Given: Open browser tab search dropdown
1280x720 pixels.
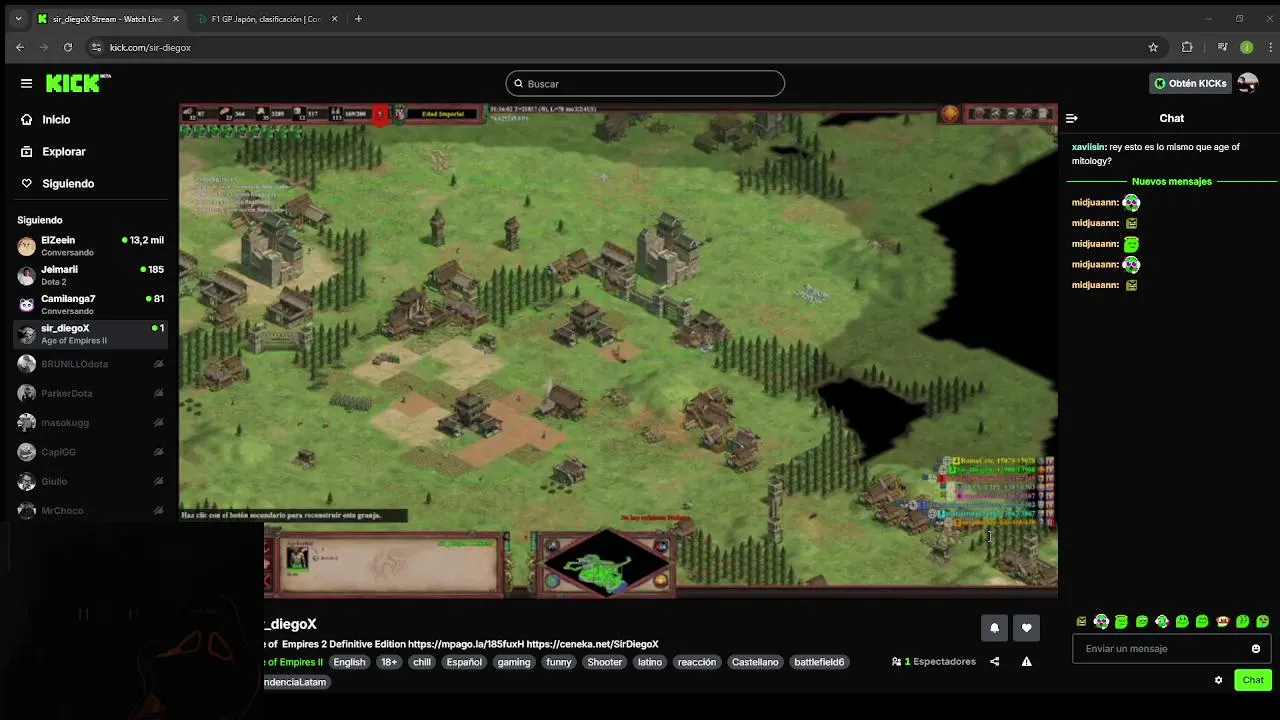Looking at the screenshot, I should pyautogui.click(x=18, y=19).
